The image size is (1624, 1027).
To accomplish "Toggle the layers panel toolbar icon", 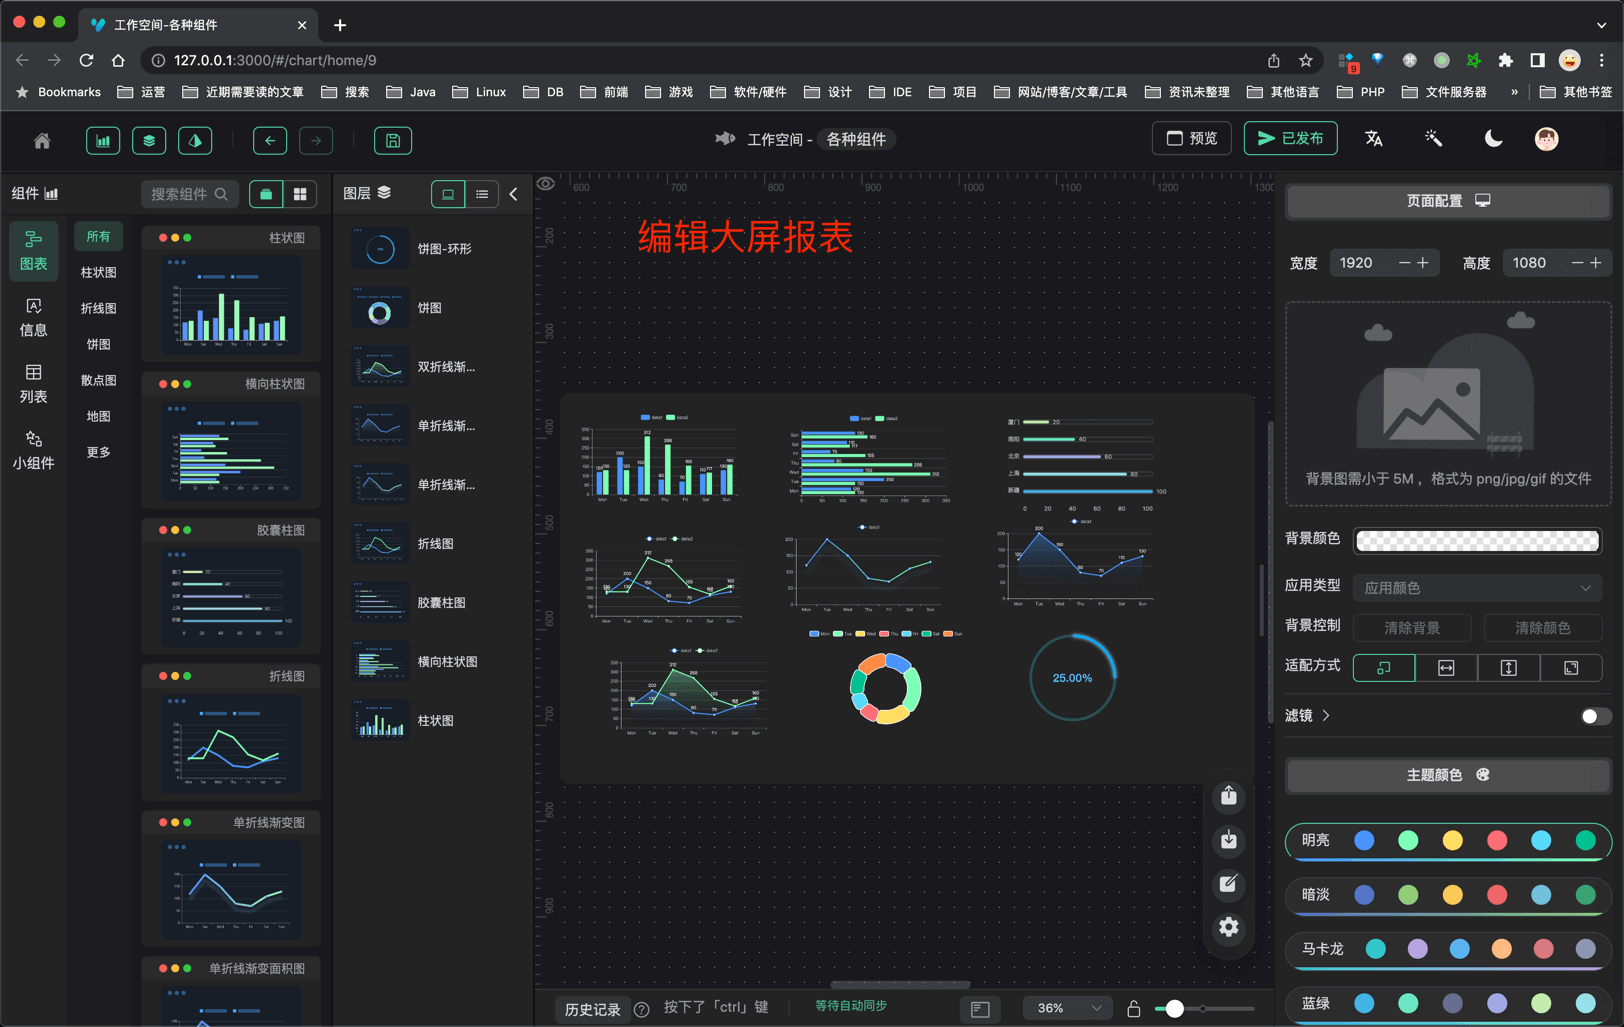I will point(149,141).
